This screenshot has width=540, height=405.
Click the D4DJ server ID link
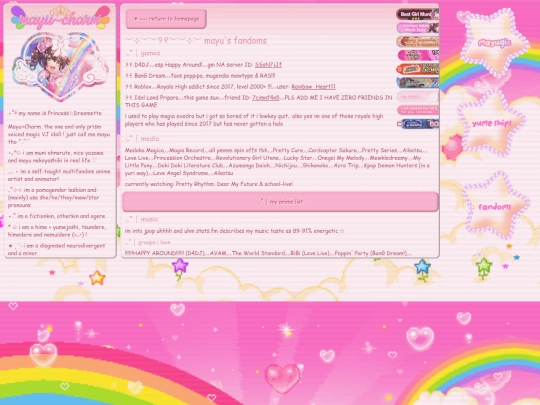pos(268,65)
